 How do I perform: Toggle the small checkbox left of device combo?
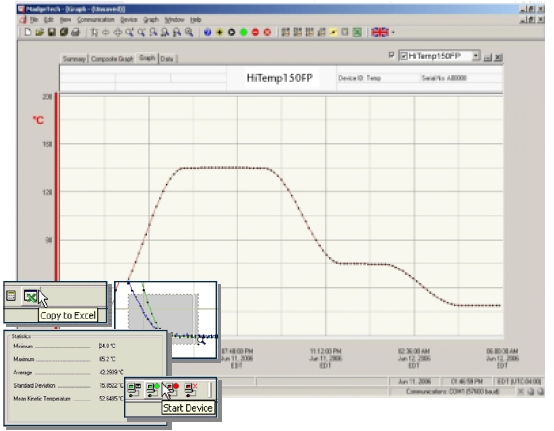click(391, 55)
